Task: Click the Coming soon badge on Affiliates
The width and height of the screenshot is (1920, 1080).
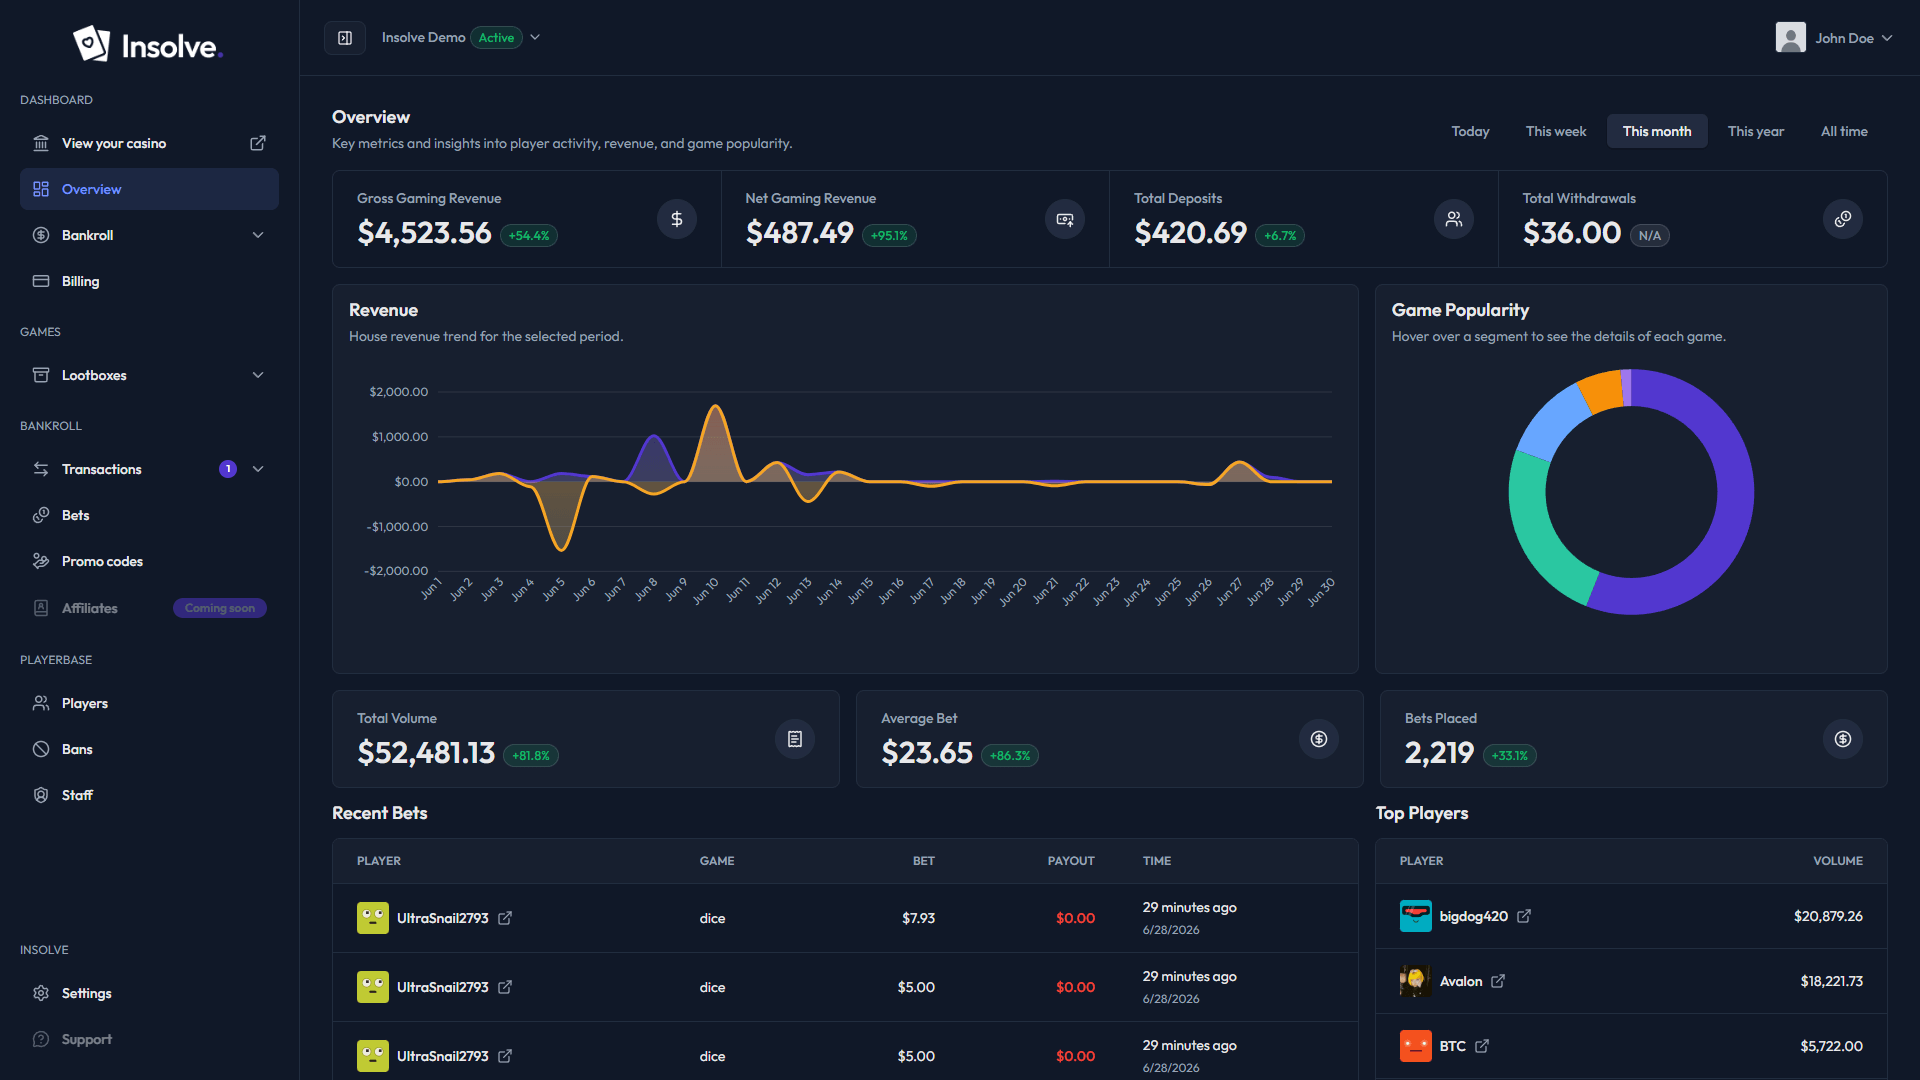Action: tap(220, 608)
